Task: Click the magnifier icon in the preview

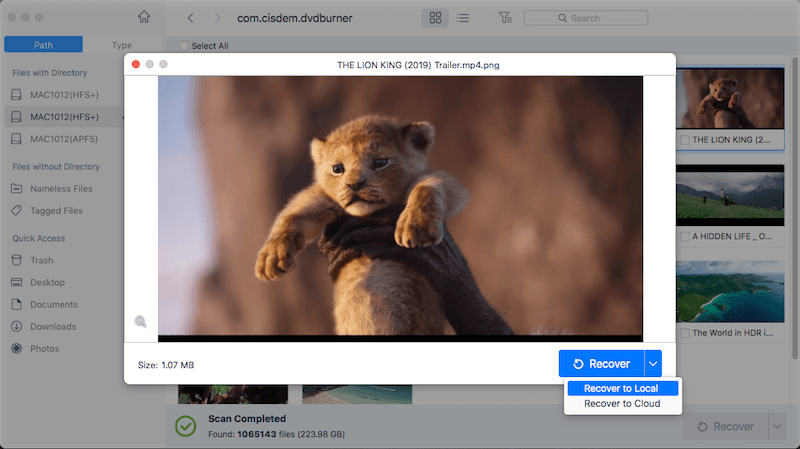Action: coord(141,321)
